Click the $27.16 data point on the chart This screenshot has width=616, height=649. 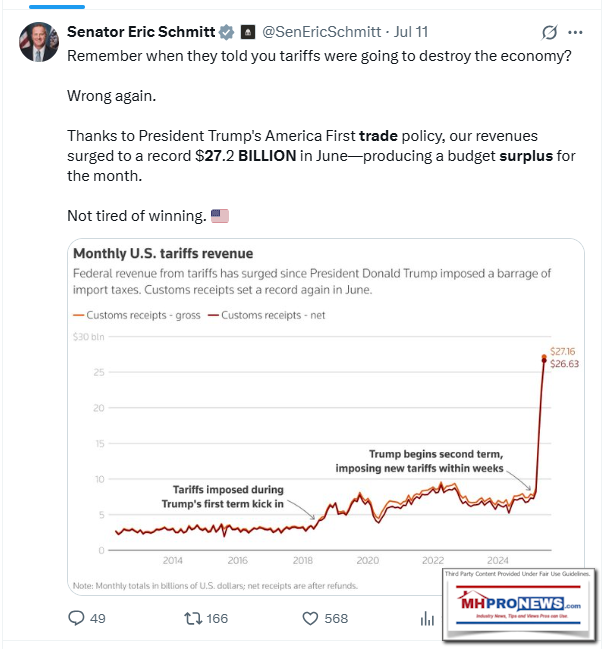[x=543, y=357]
